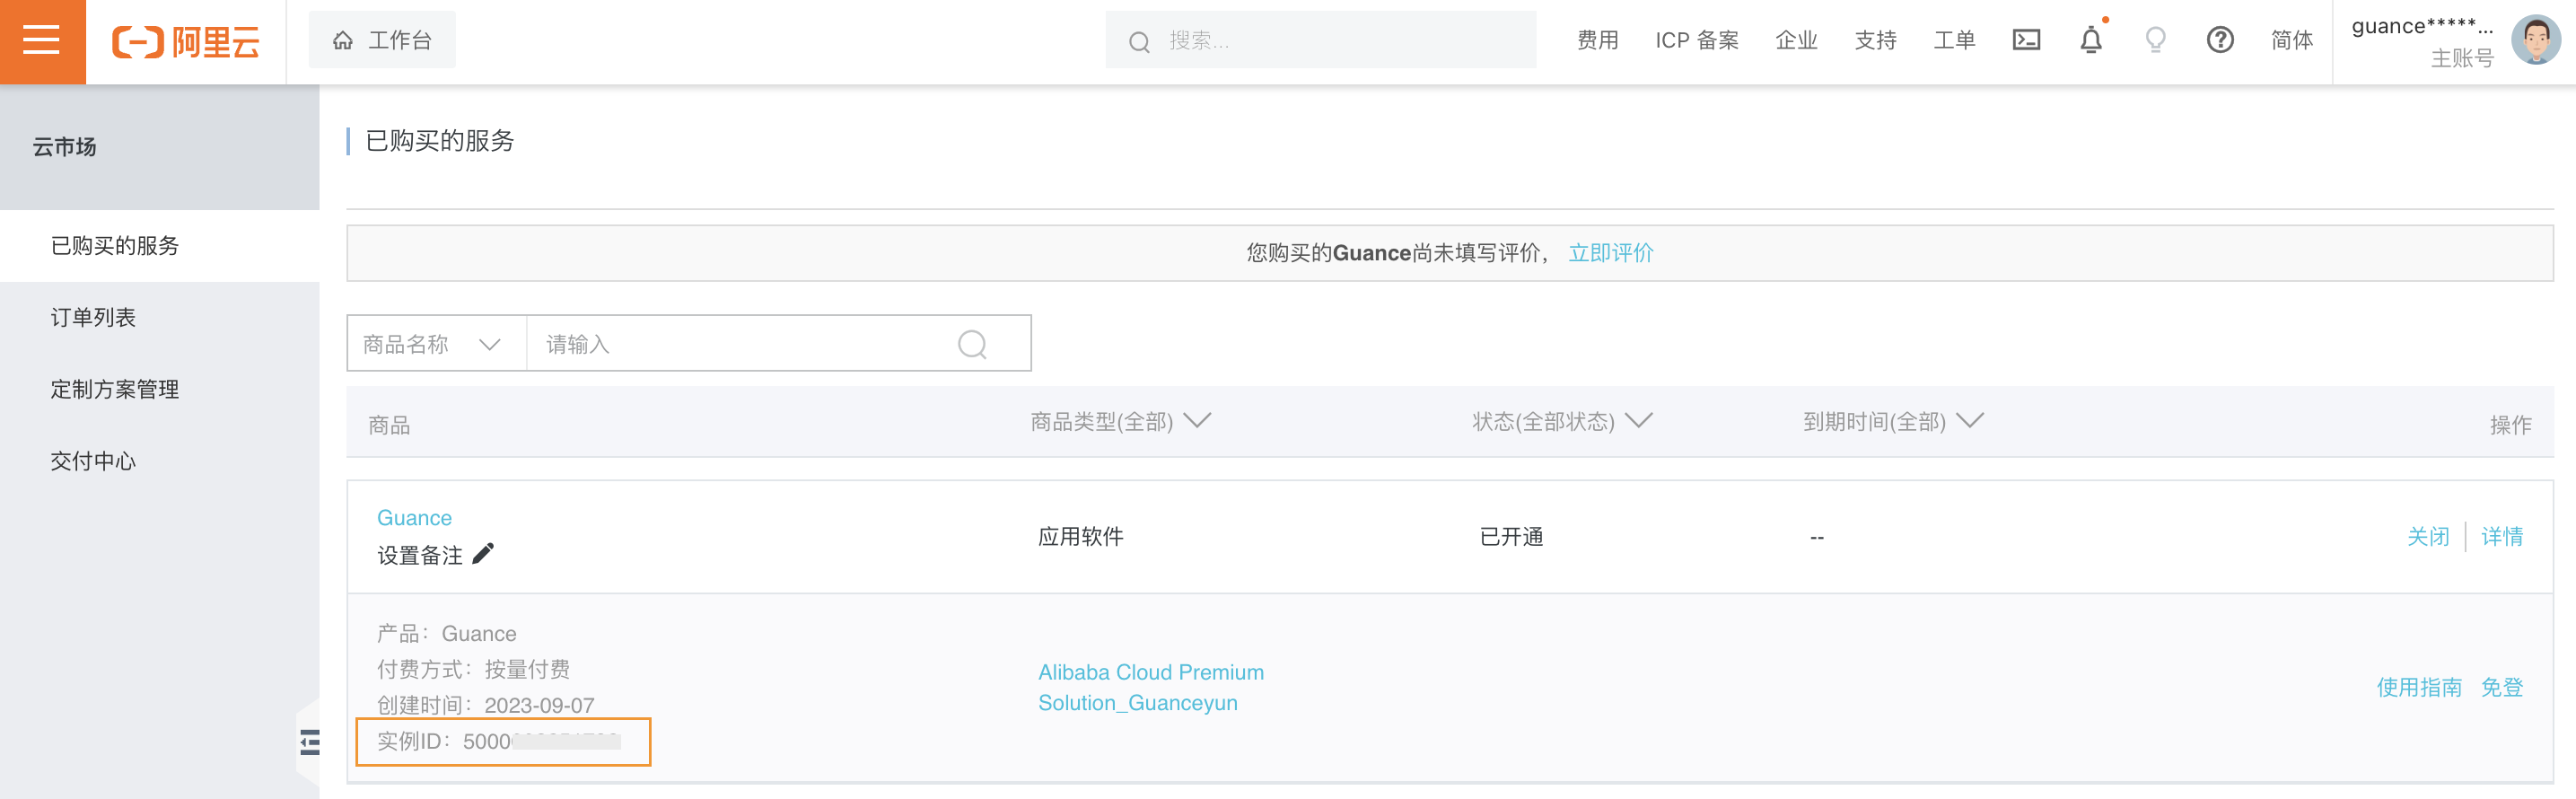The width and height of the screenshot is (2576, 799).
Task: Click the Alibaba Cloud logo
Action: click(186, 42)
